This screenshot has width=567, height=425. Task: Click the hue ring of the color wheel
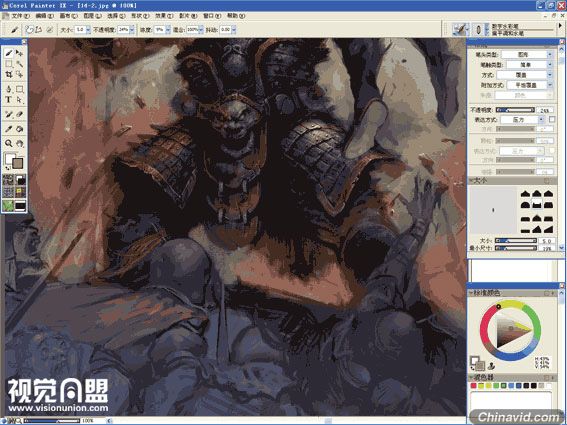click(511, 302)
